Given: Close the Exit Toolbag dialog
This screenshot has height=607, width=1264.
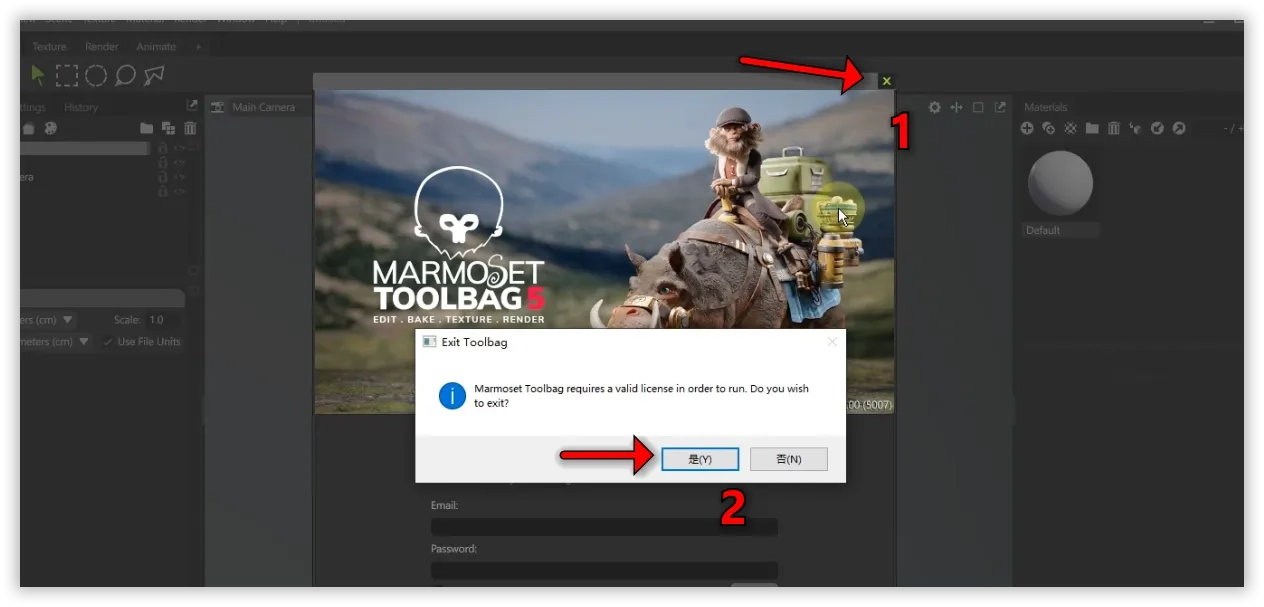Looking at the screenshot, I should click(x=832, y=342).
